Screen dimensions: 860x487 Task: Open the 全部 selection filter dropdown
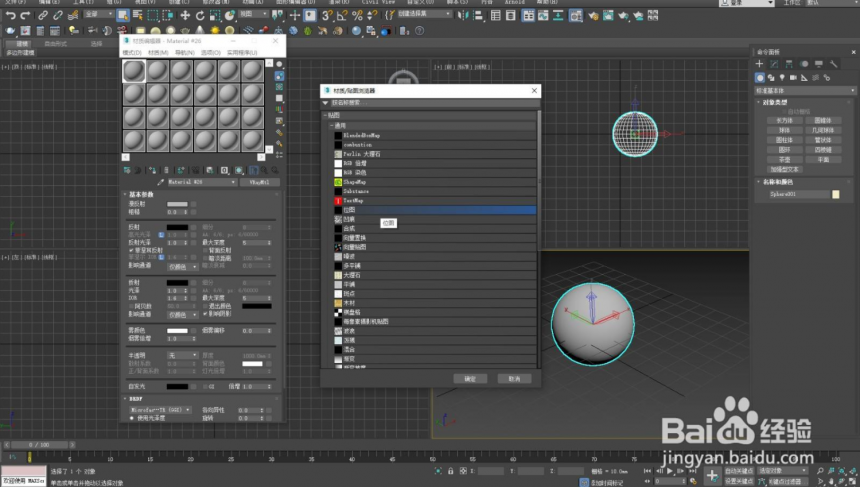pyautogui.click(x=99, y=14)
